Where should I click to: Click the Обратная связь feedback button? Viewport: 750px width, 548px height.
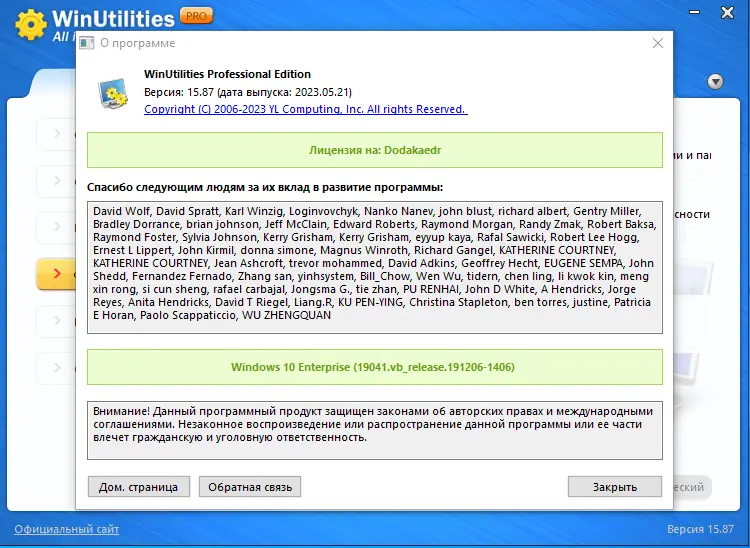250,487
